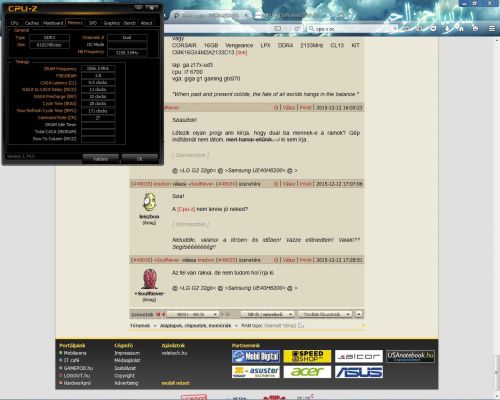Click the up arrow button in üzenetek bar

[359, 314]
